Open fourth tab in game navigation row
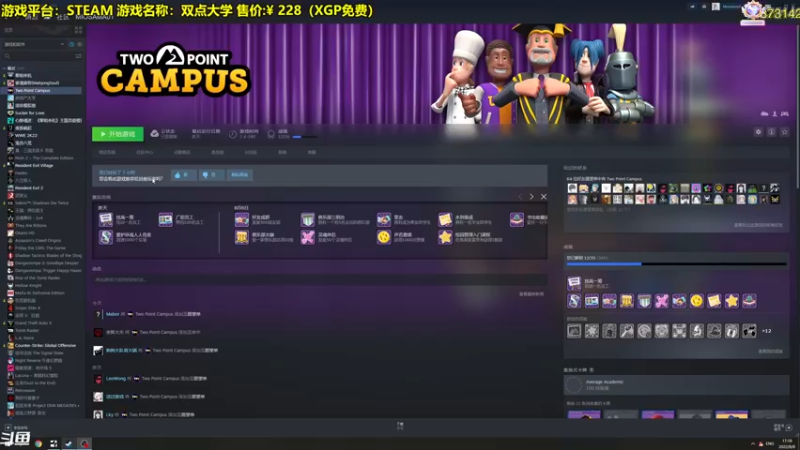The width and height of the screenshot is (800, 450). pyautogui.click(x=217, y=152)
